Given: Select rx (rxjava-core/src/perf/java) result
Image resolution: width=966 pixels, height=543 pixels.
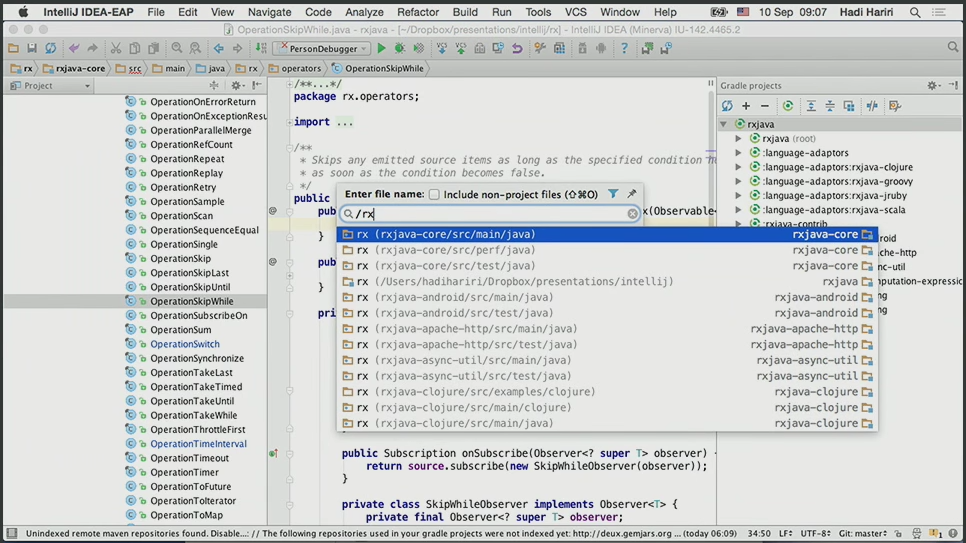Looking at the screenshot, I should (x=607, y=250).
